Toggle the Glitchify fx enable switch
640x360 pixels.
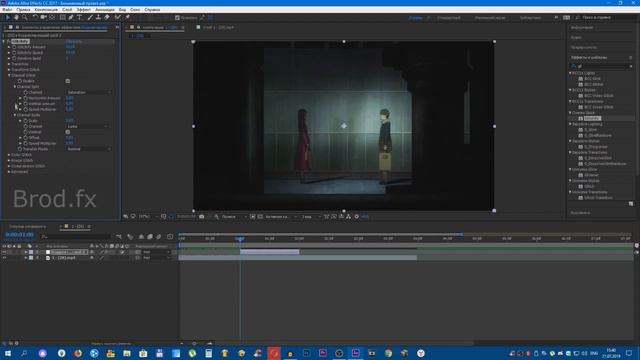click(9, 41)
